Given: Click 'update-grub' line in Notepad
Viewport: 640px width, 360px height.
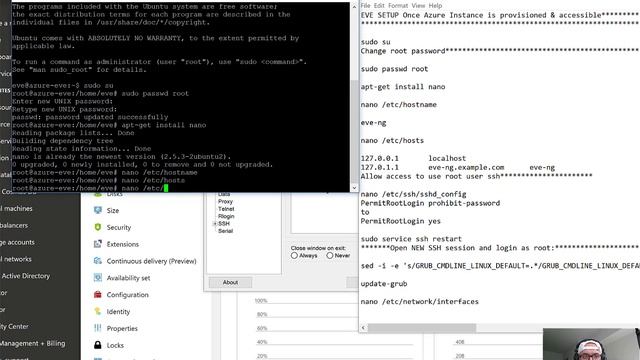Looking at the screenshot, I should (384, 284).
